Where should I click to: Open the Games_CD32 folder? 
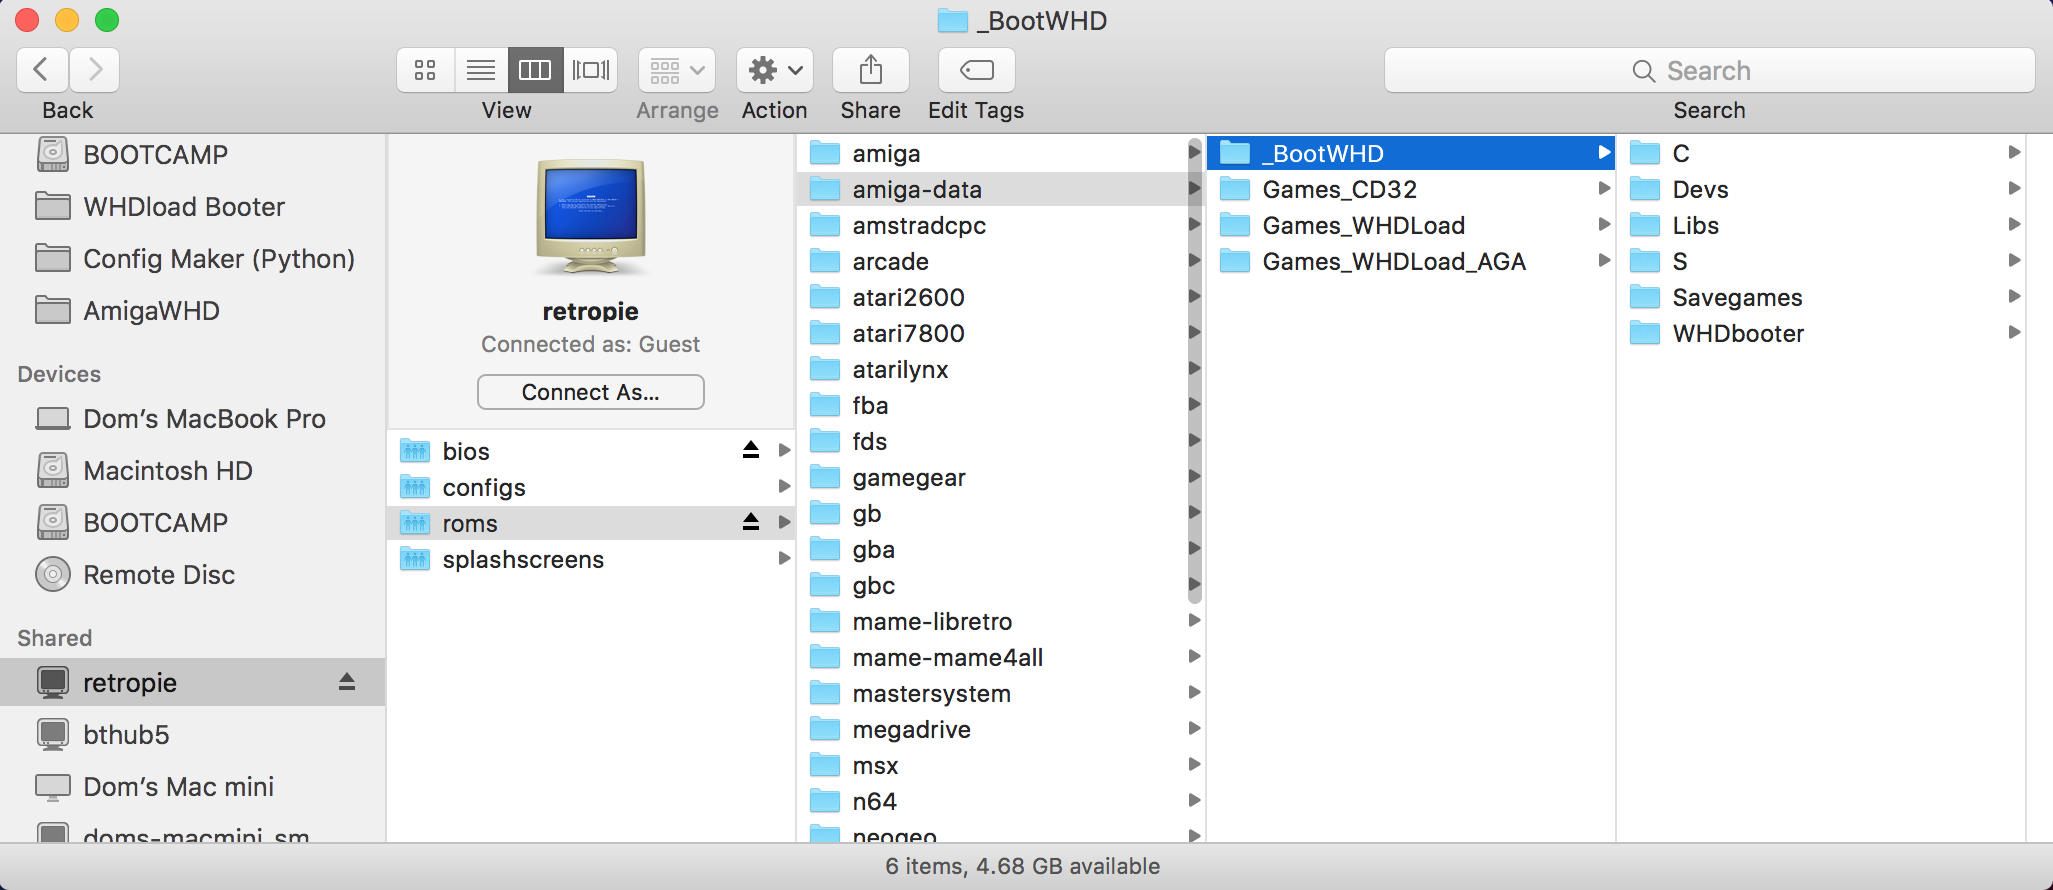tap(1411, 189)
